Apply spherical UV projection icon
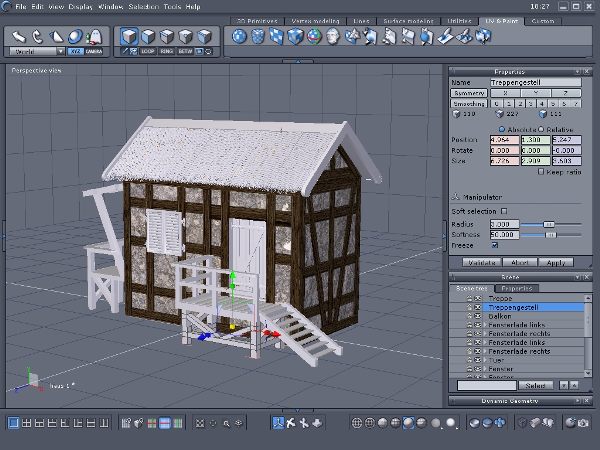The width and height of the screenshot is (600, 450). pos(239,37)
